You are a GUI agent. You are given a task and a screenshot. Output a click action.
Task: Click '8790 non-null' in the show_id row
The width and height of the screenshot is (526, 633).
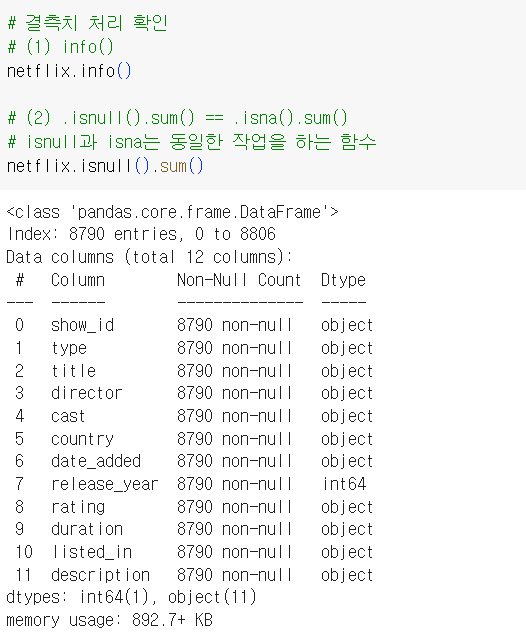(234, 325)
